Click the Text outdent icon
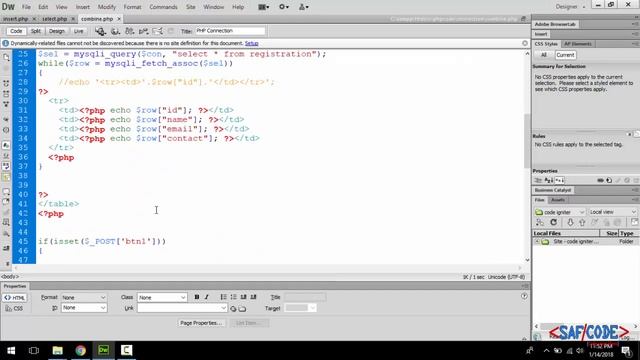The image size is (640, 360). (x=244, y=297)
